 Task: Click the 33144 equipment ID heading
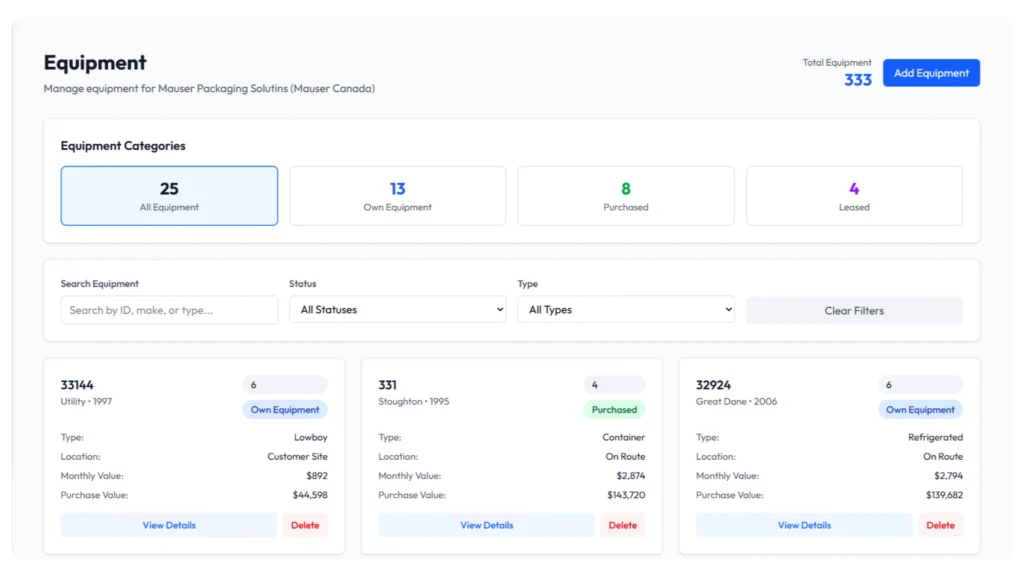[x=77, y=385]
